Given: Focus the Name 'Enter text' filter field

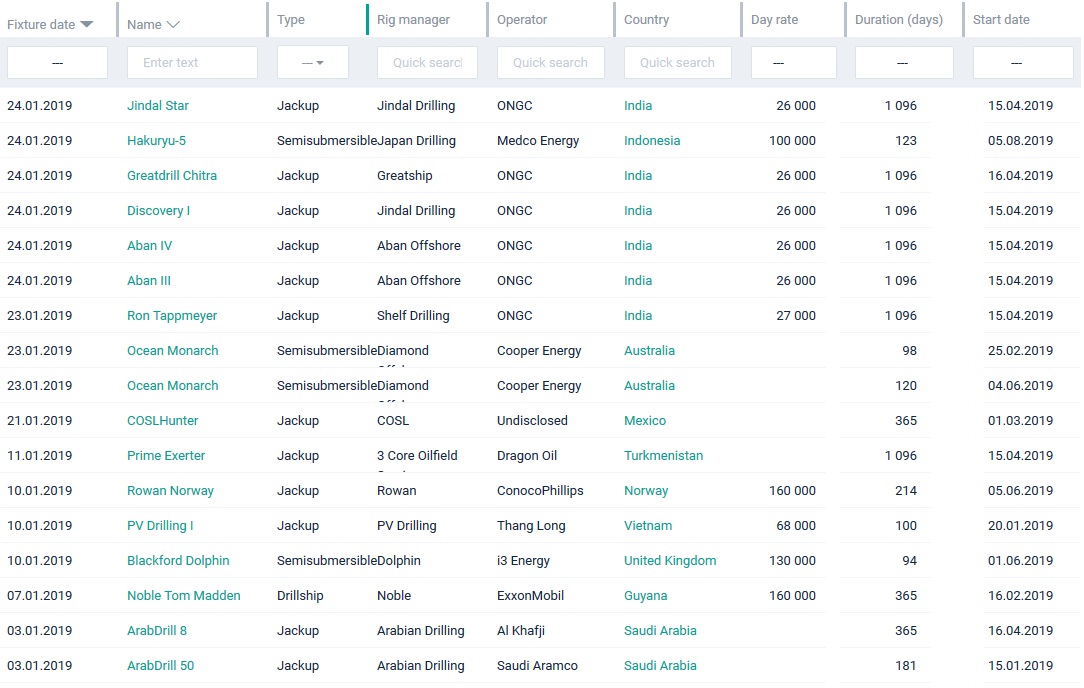Looking at the screenshot, I should 192,63.
